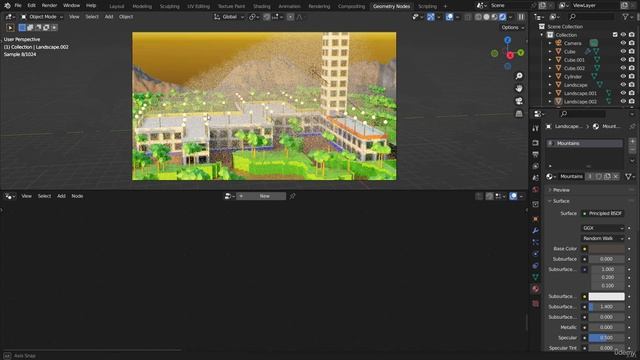Screen dimensions: 640x360
Task: Click the blue Z axis on the gizmo
Action: coord(507,40)
